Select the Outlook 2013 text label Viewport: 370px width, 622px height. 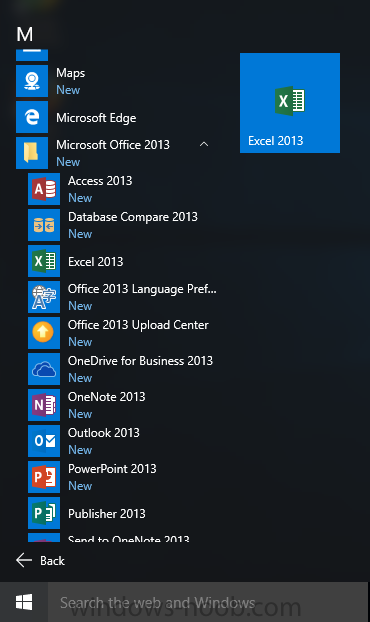pos(104,433)
